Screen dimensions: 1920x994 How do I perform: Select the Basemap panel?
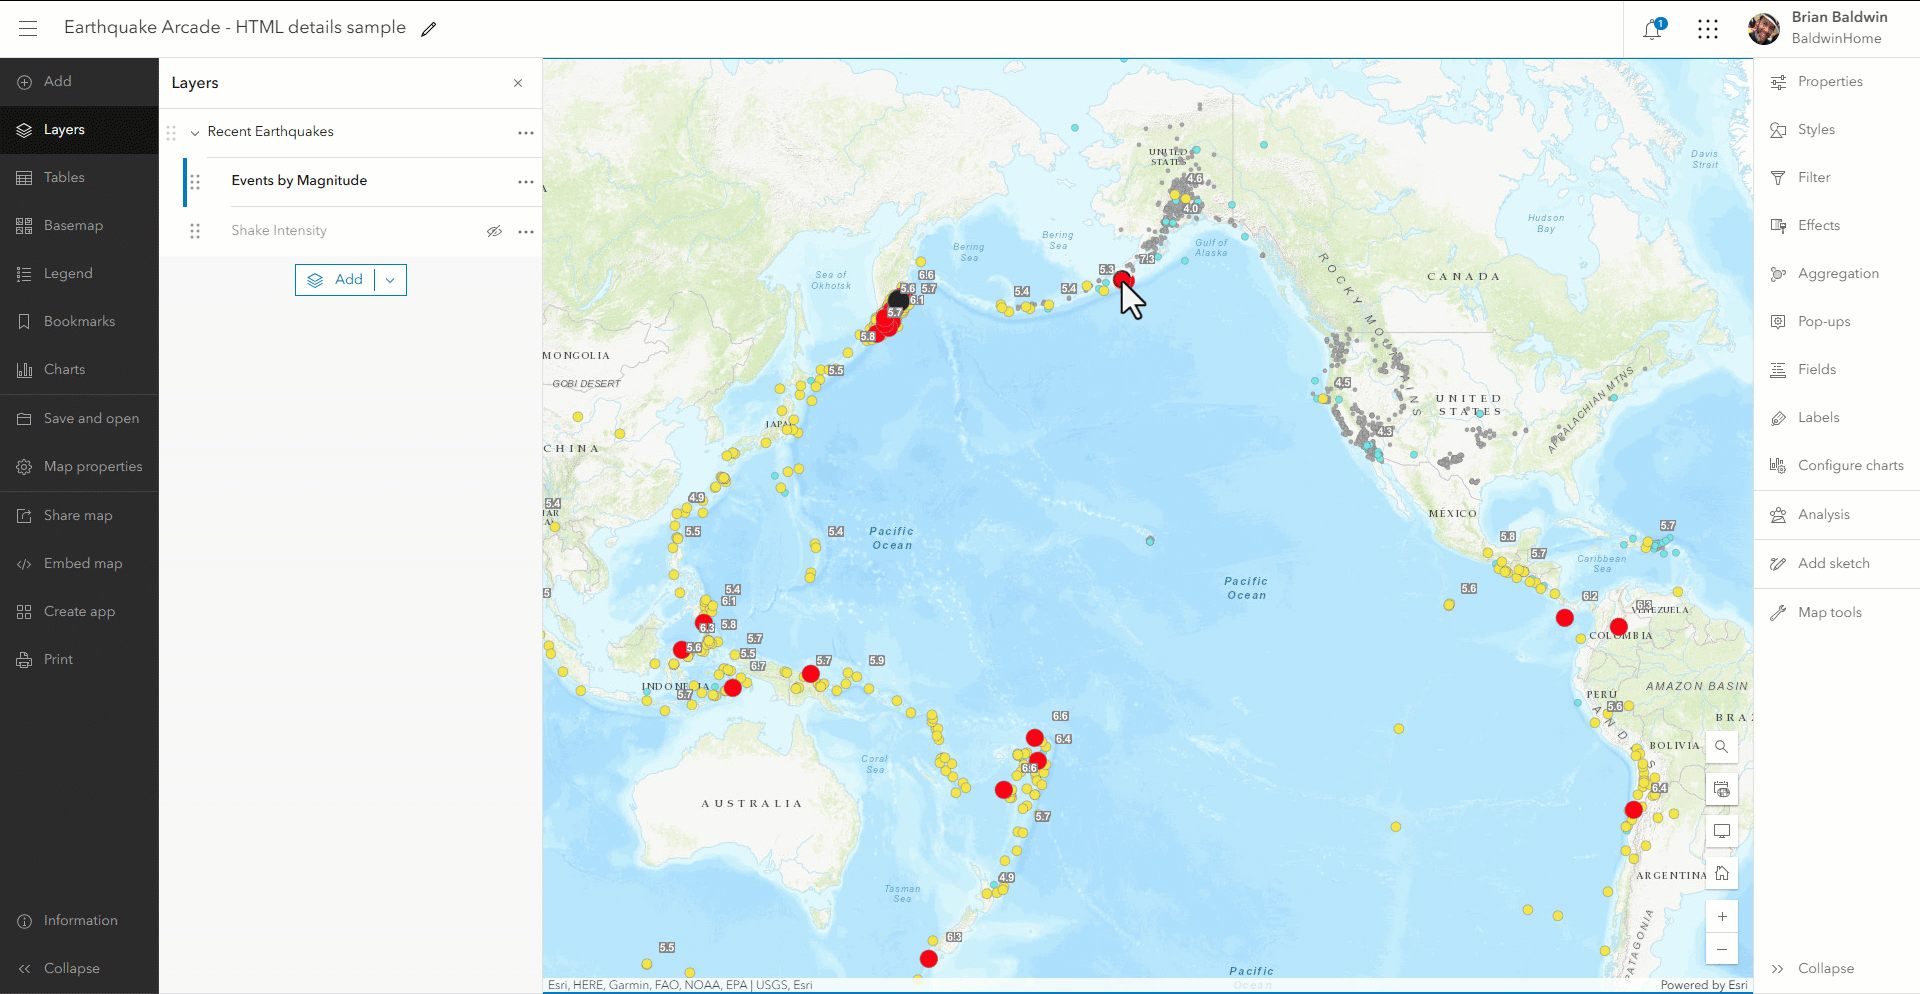pos(74,225)
